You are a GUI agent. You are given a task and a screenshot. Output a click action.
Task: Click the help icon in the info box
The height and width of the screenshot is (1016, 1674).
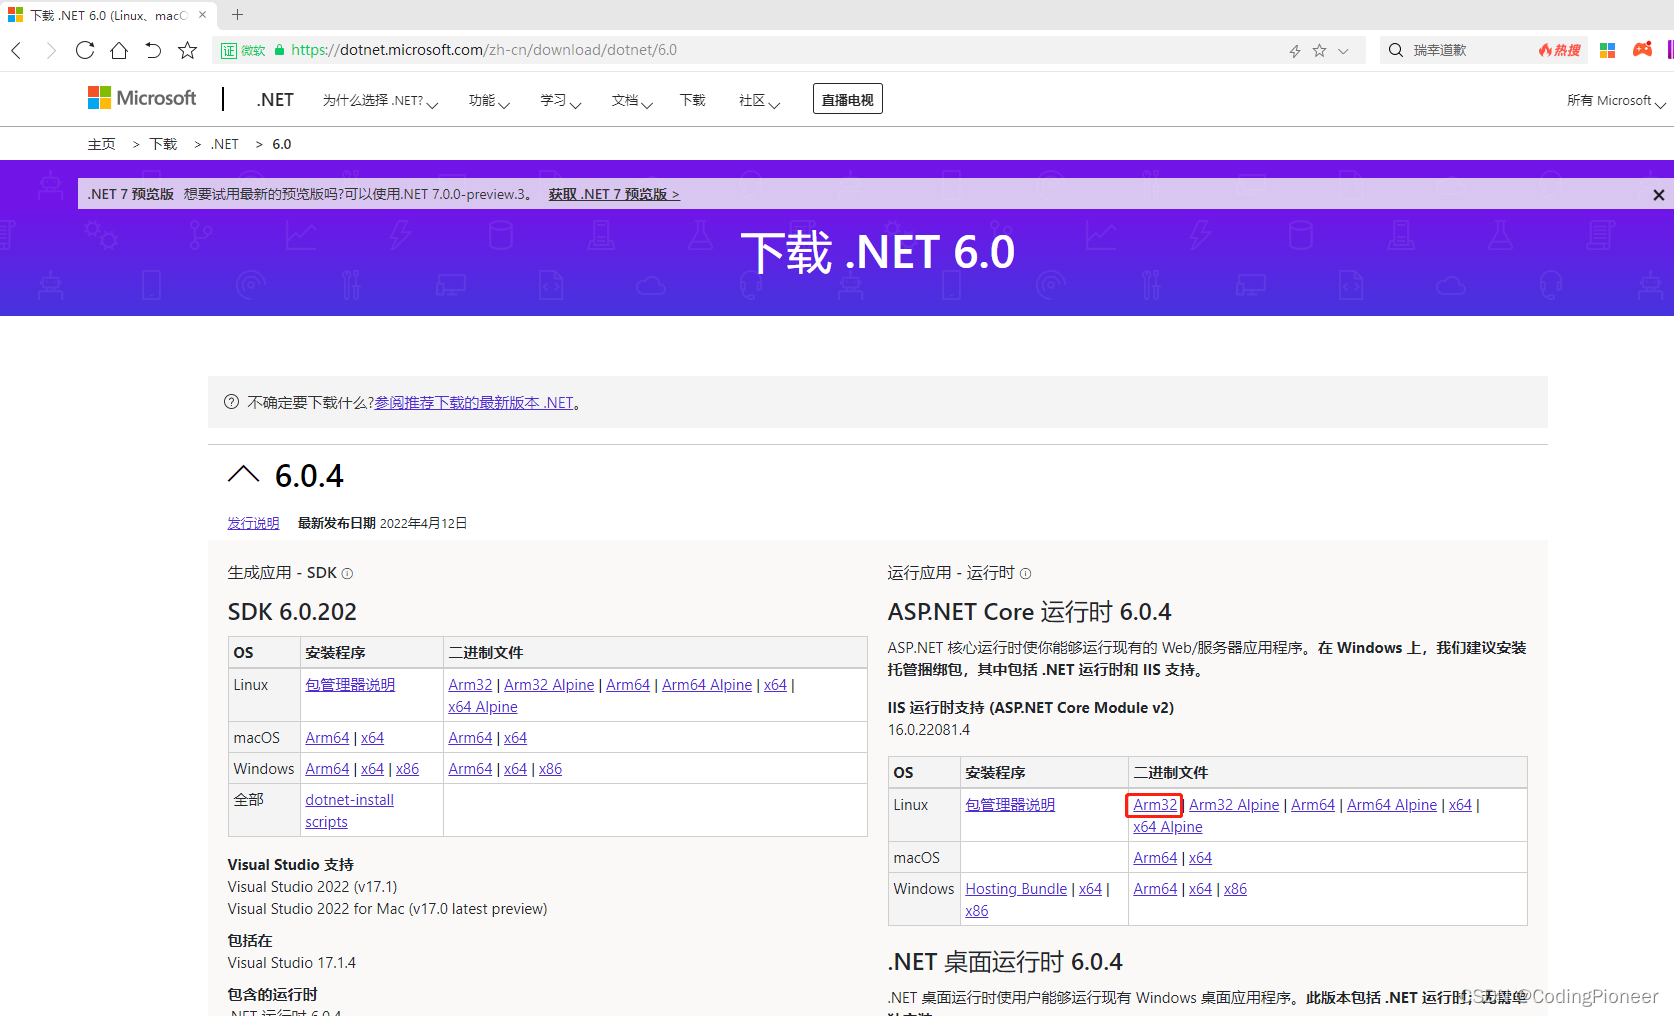(x=232, y=402)
